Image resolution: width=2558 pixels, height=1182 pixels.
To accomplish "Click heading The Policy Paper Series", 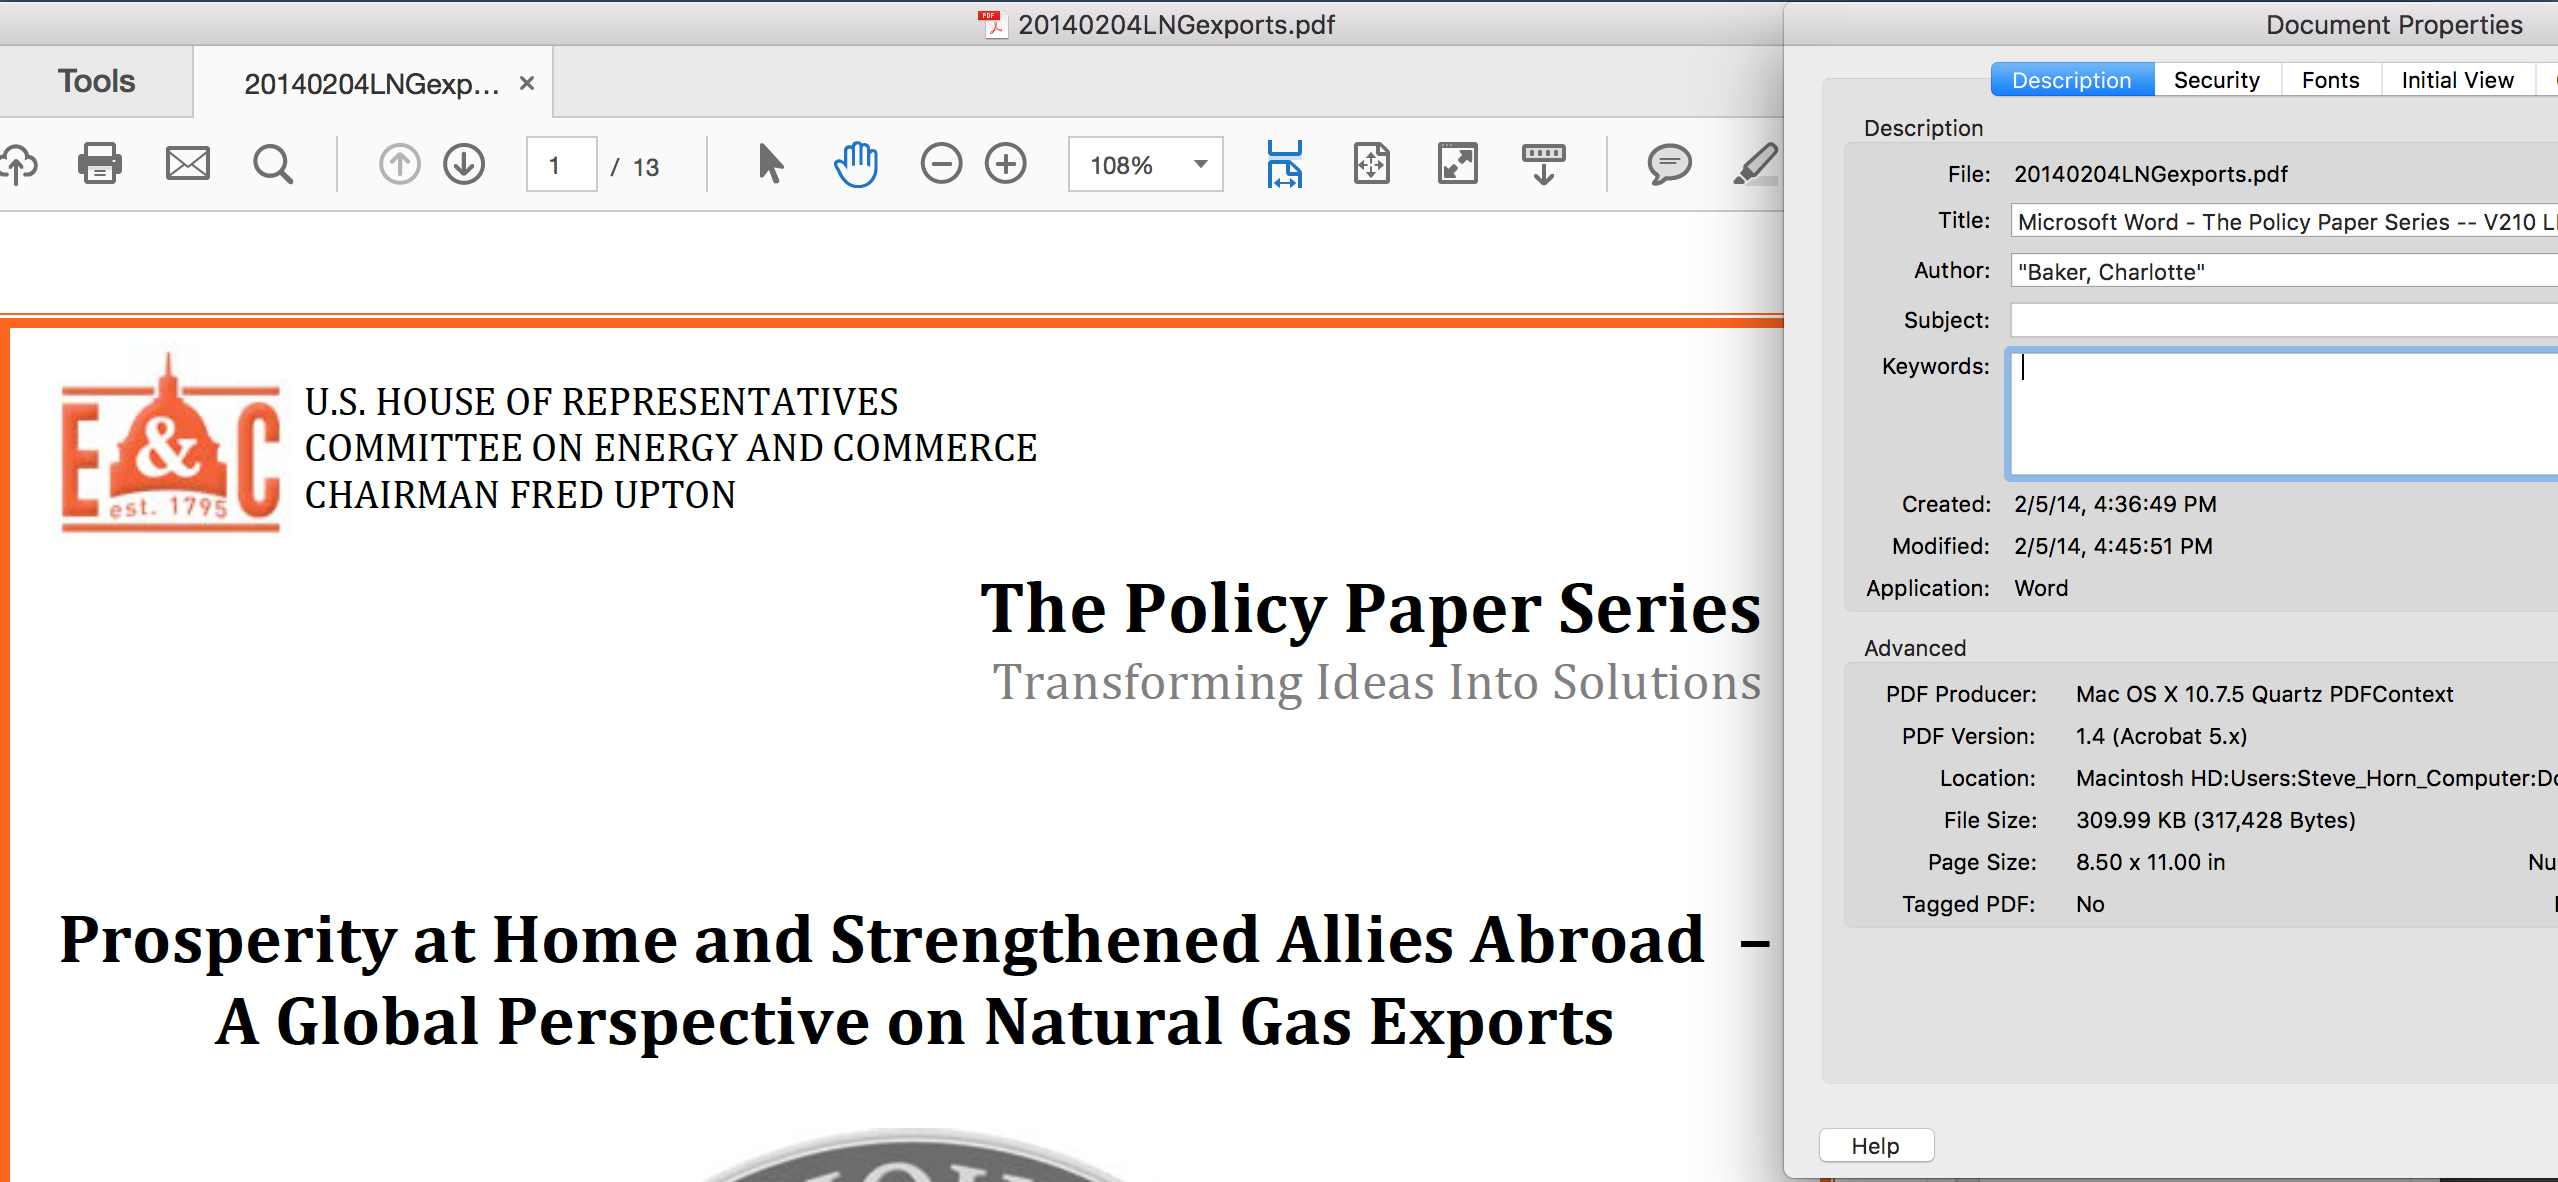I will pyautogui.click(x=1371, y=608).
